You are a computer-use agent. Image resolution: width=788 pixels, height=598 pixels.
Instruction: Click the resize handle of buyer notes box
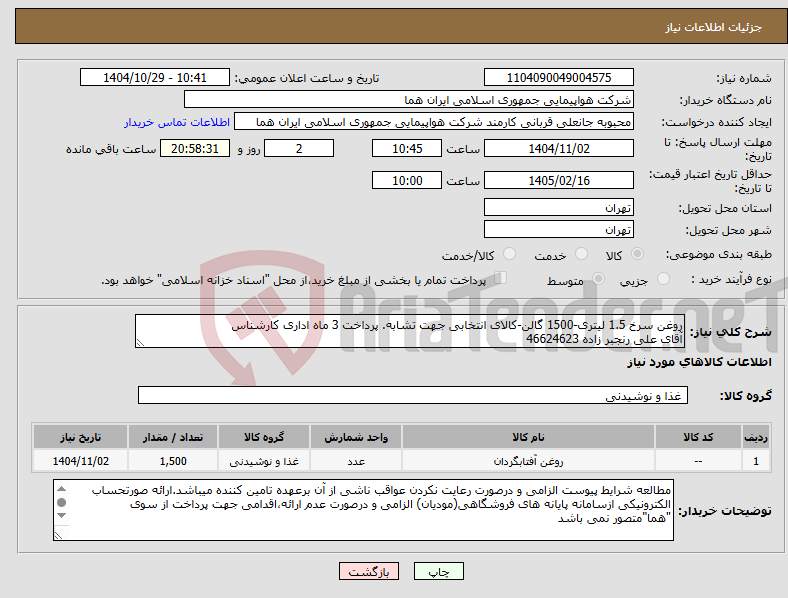click(58, 536)
